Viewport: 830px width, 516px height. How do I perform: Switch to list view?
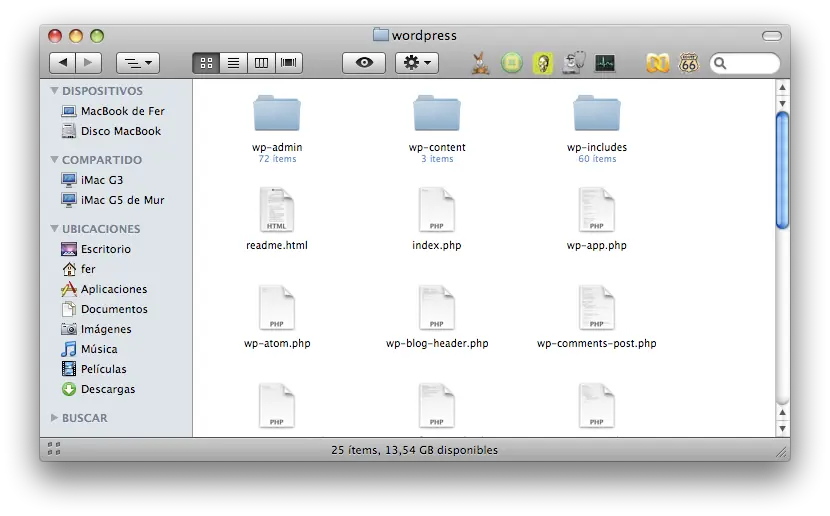click(233, 63)
